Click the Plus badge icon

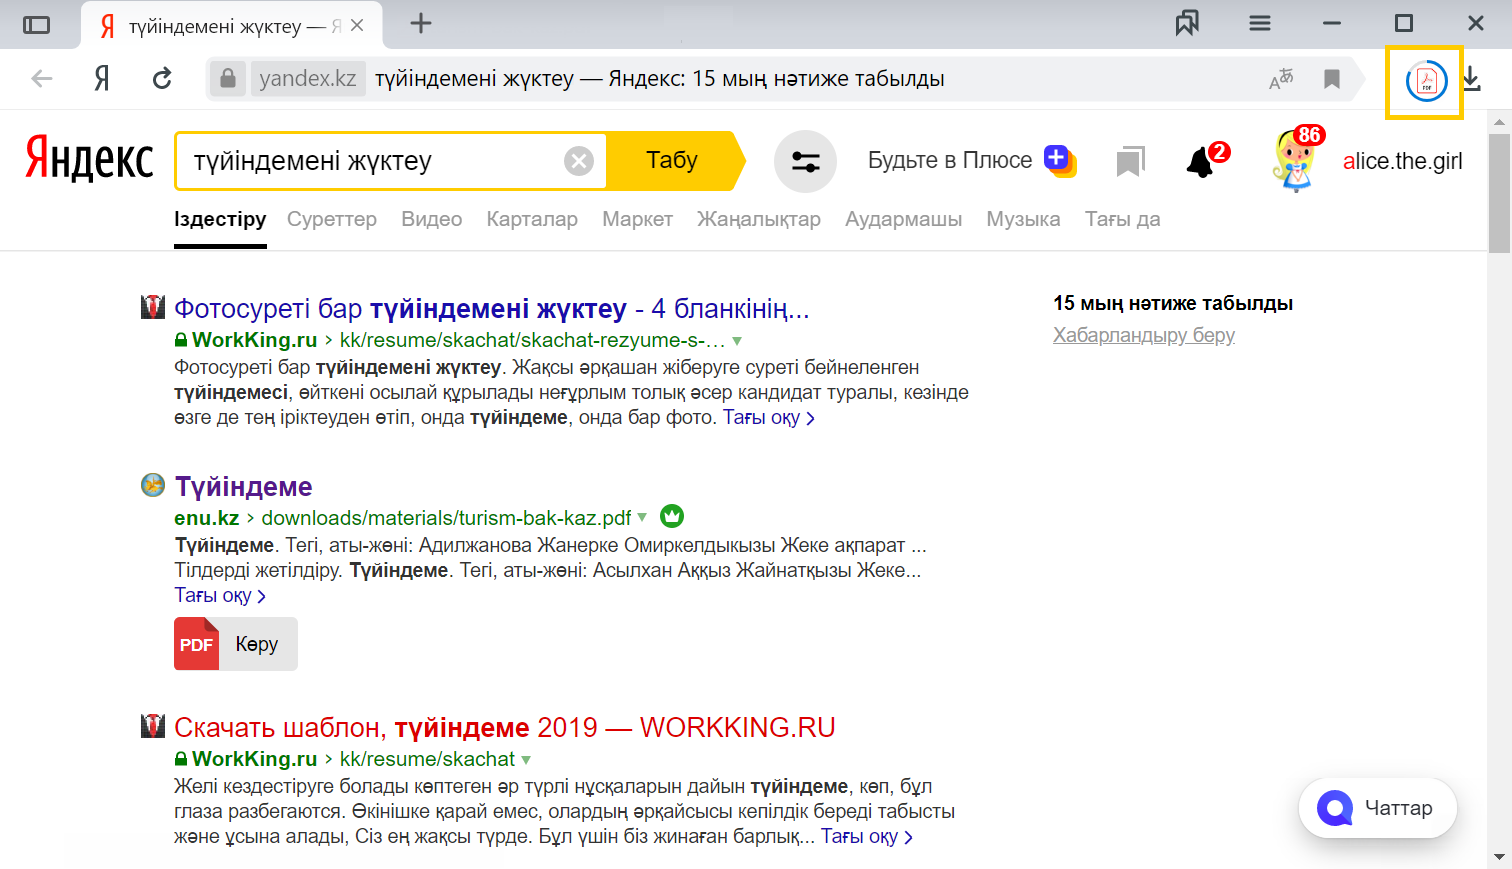click(1059, 160)
